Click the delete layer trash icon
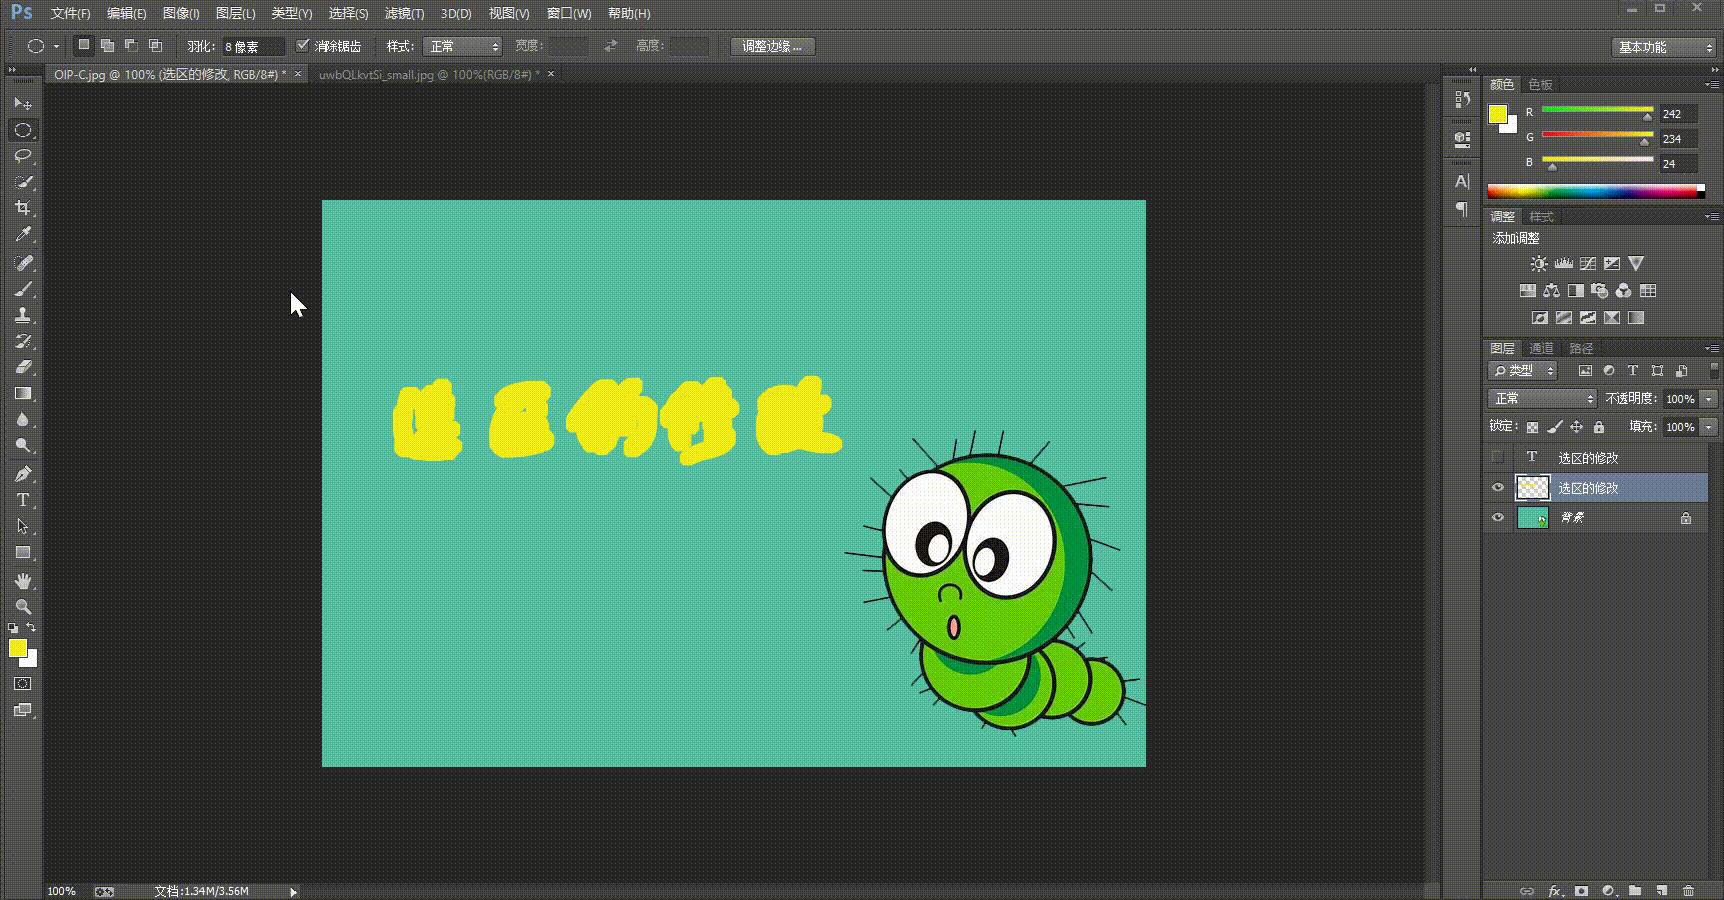The width and height of the screenshot is (1724, 900). pos(1688,890)
